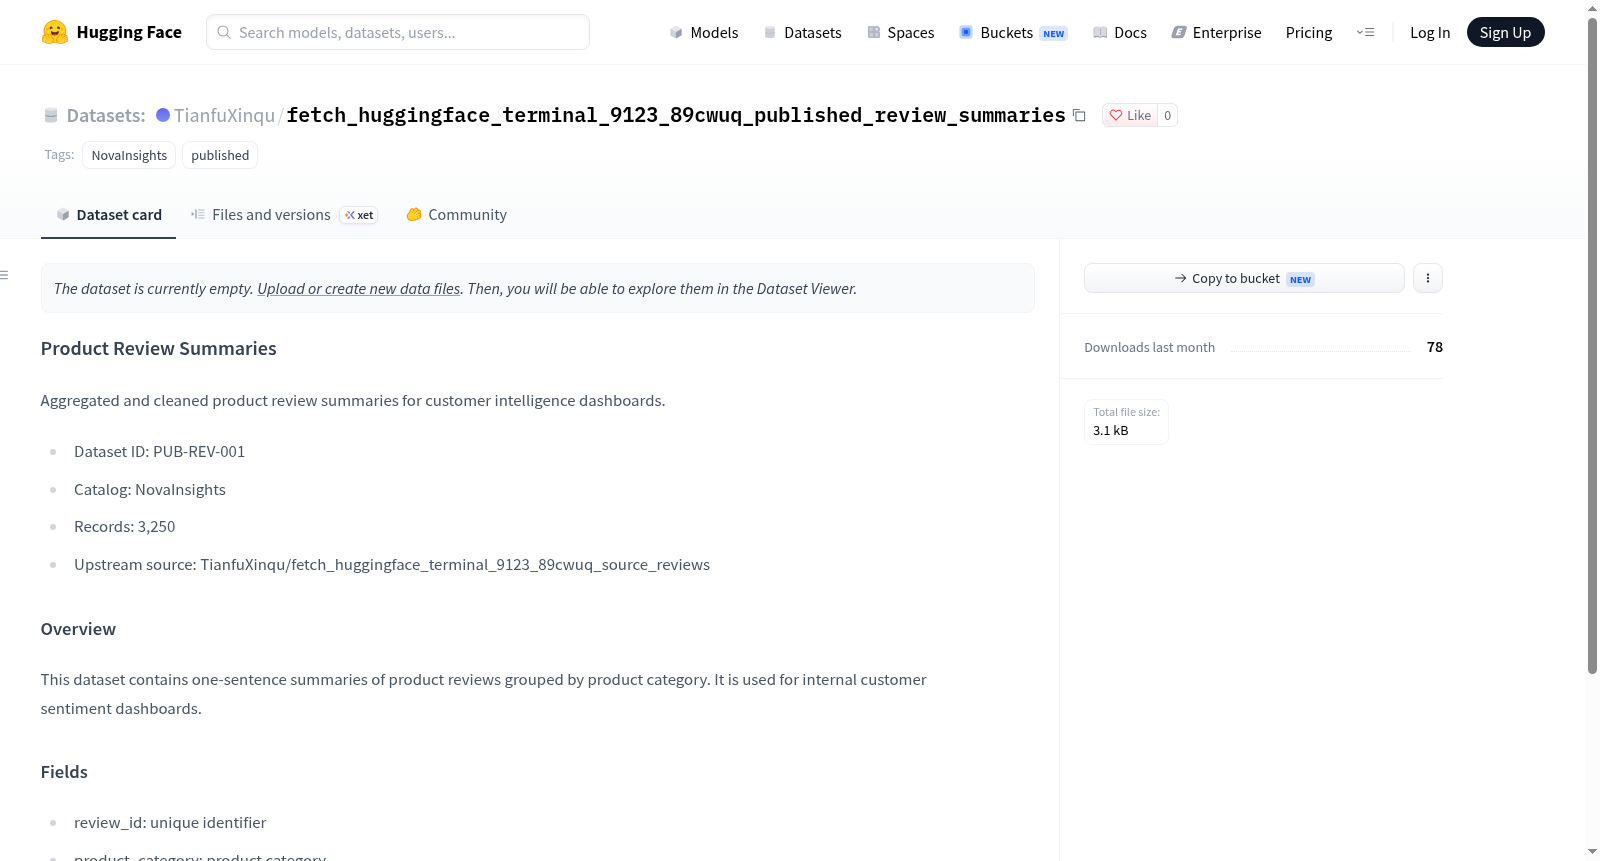Click the search magnifier icon
Viewport: 1600px width, 861px height.
point(224,32)
